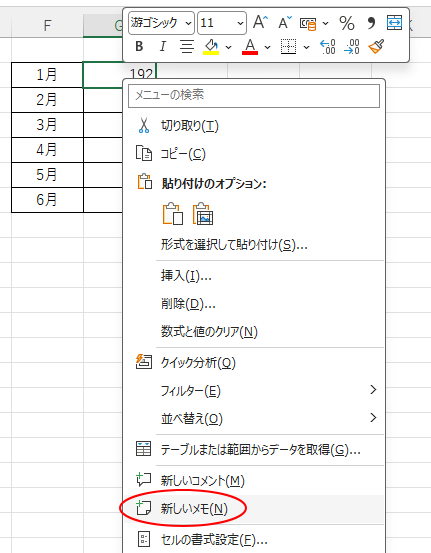Apply percent style
Screen dimensions: 431x553
point(347,23)
